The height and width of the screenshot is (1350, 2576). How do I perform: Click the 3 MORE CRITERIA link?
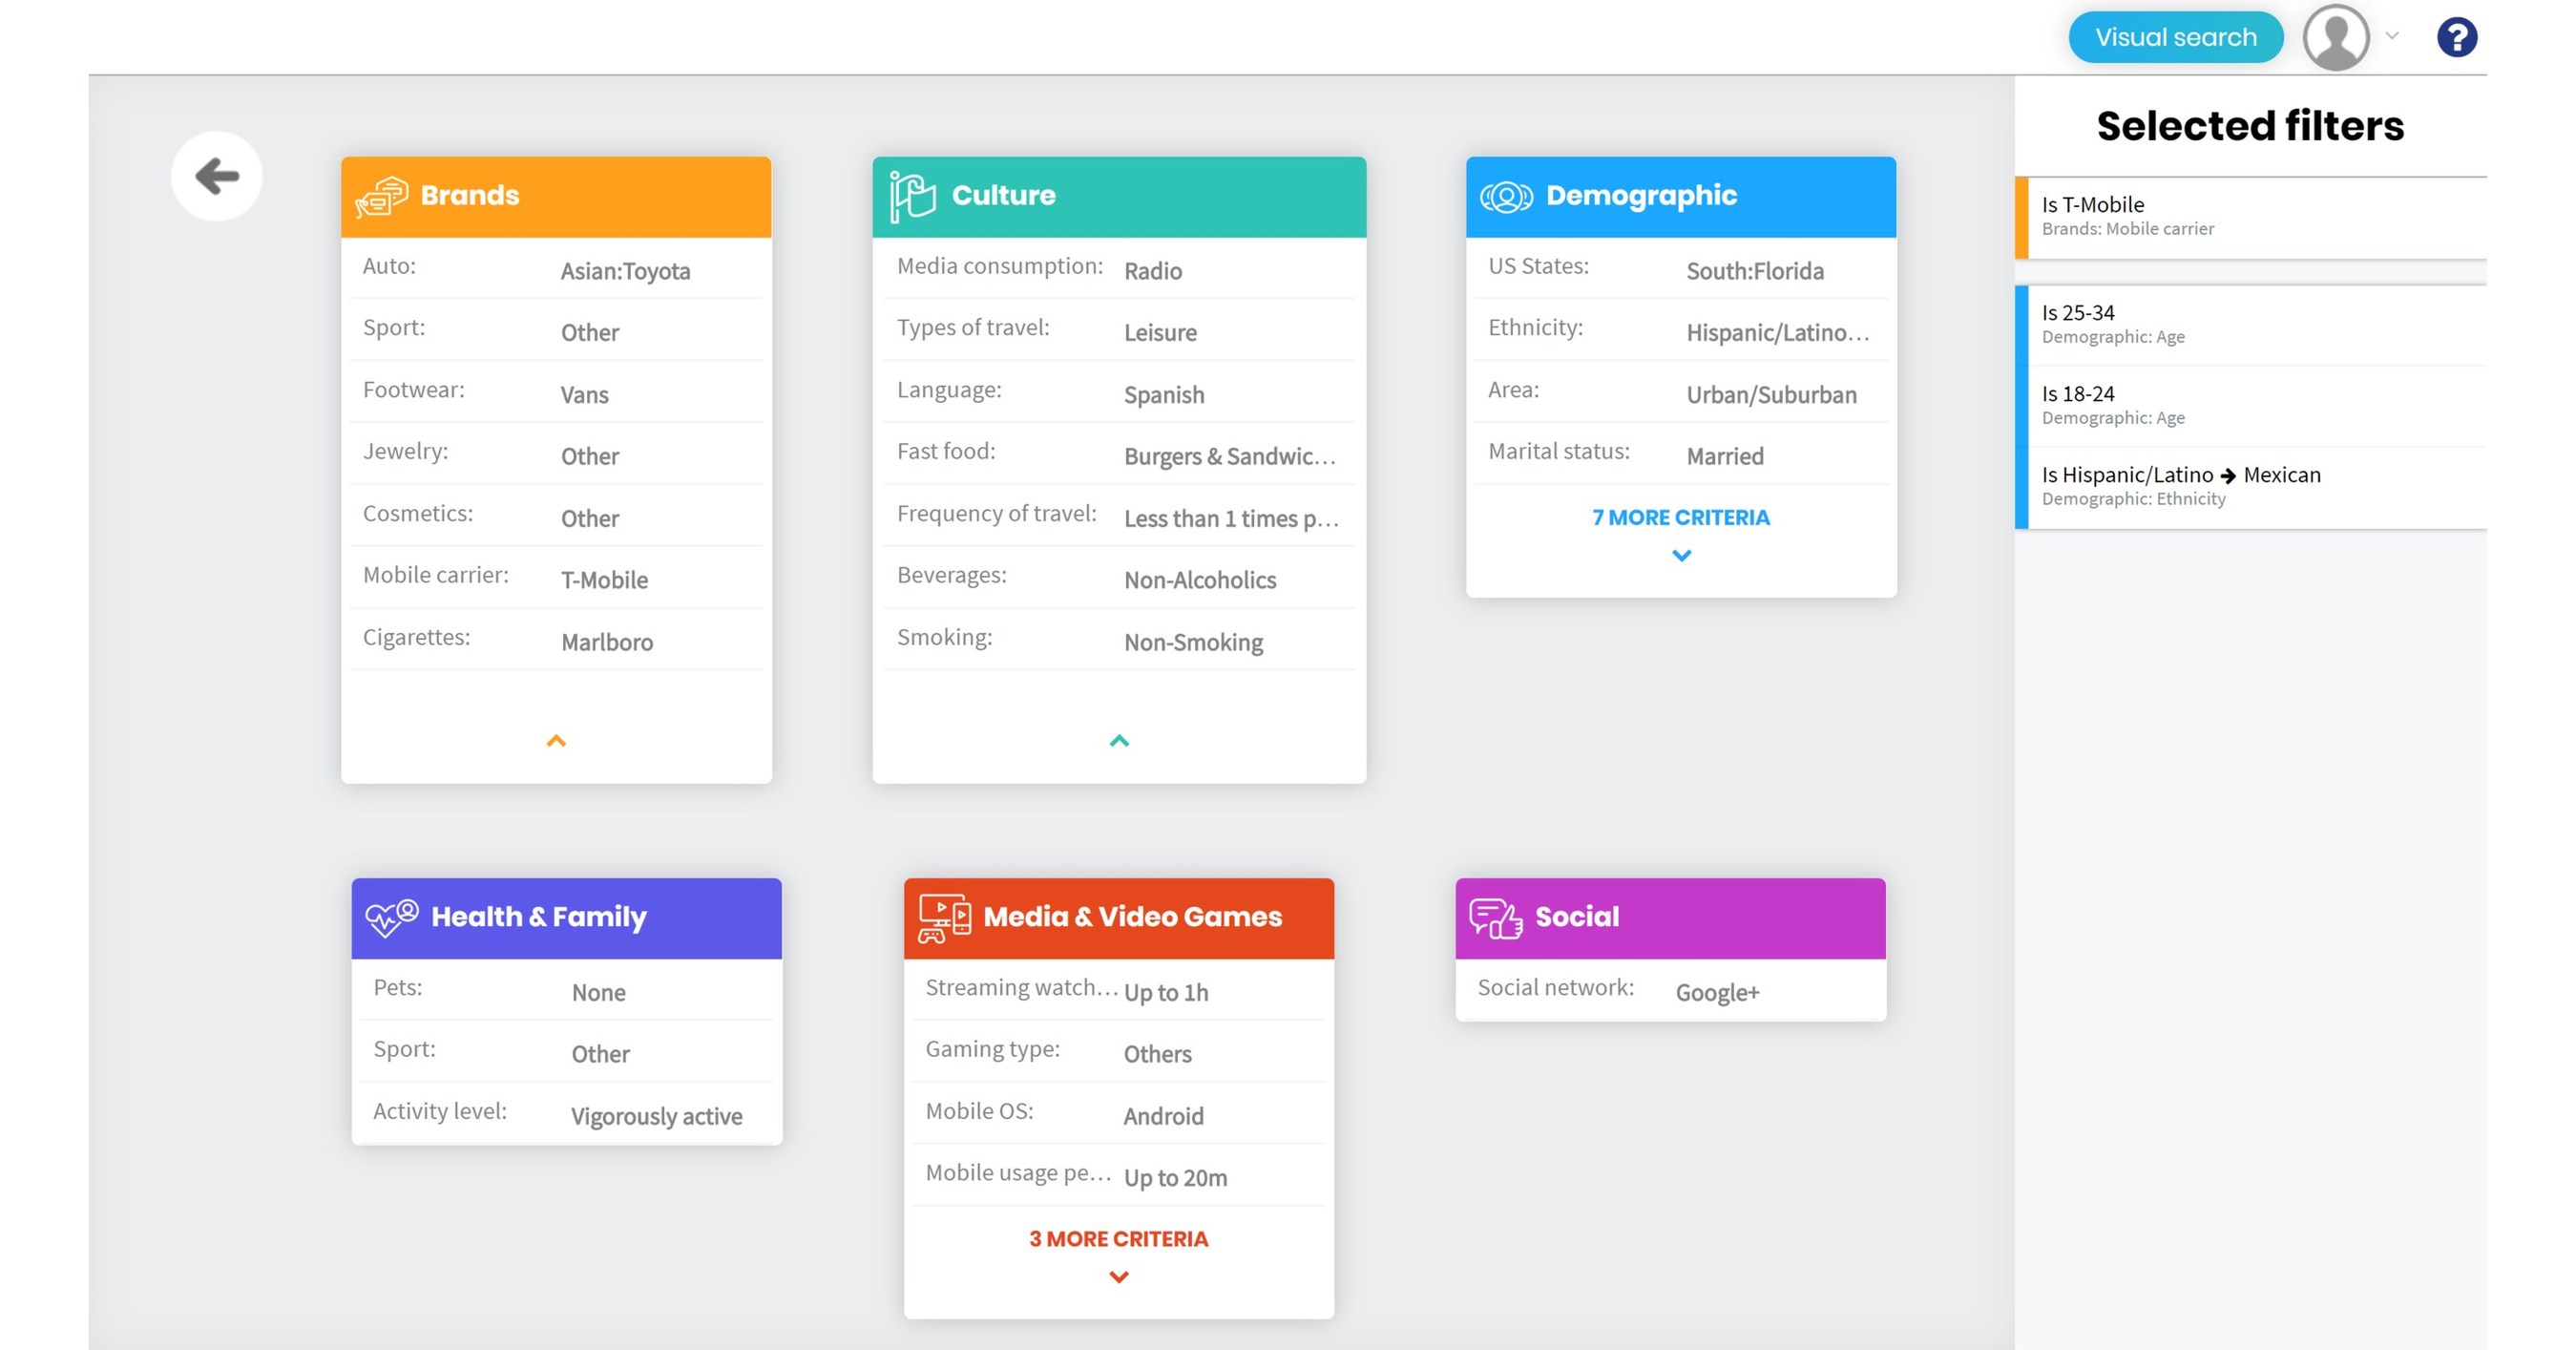[x=1118, y=1238]
